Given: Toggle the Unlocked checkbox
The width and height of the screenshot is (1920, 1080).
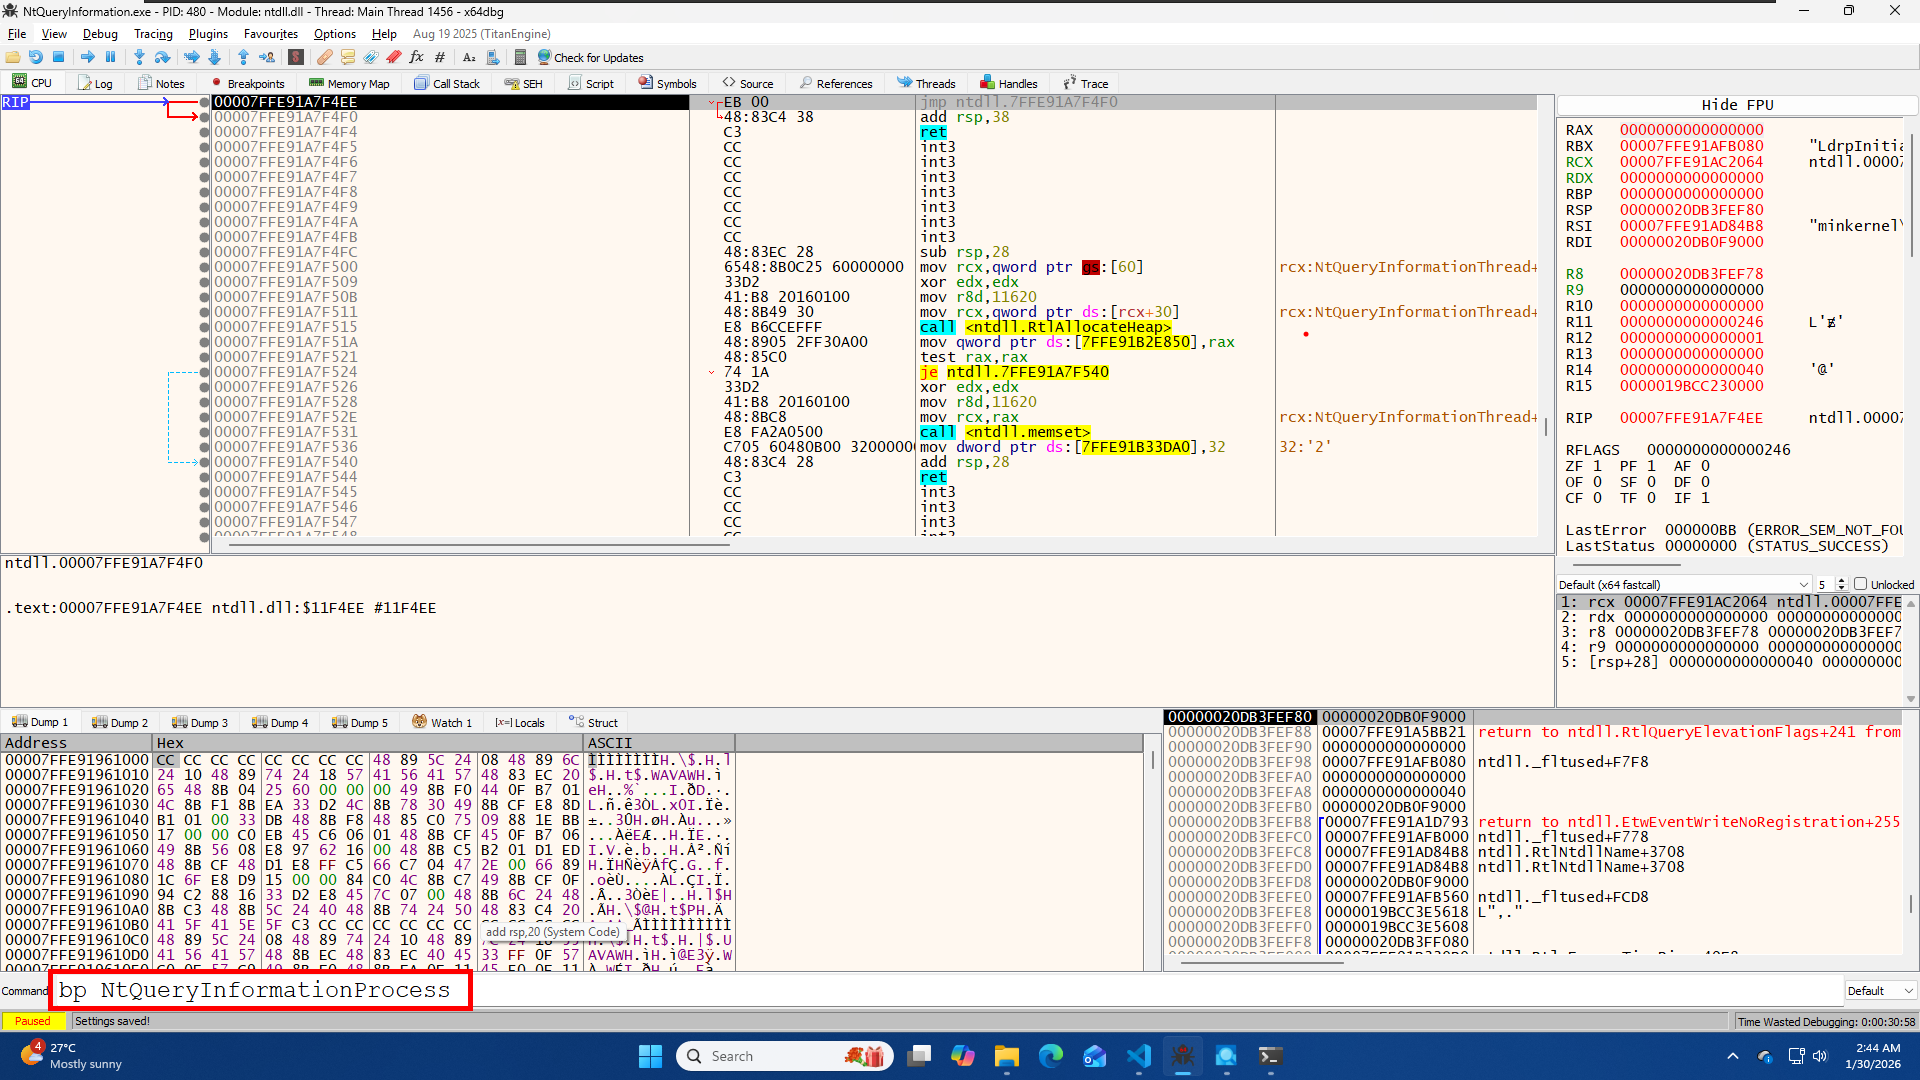Looking at the screenshot, I should pos(1860,584).
